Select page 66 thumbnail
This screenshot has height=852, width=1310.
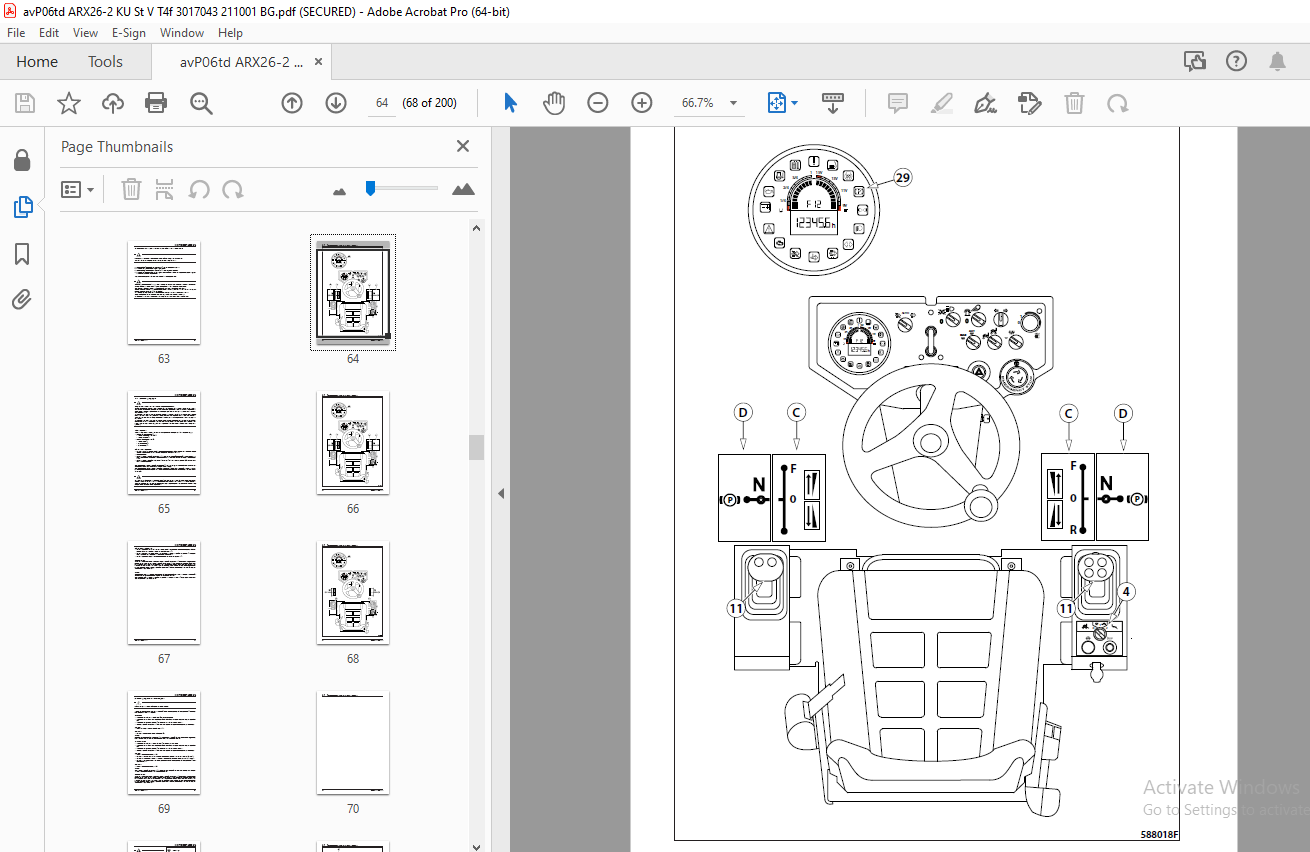pos(353,443)
